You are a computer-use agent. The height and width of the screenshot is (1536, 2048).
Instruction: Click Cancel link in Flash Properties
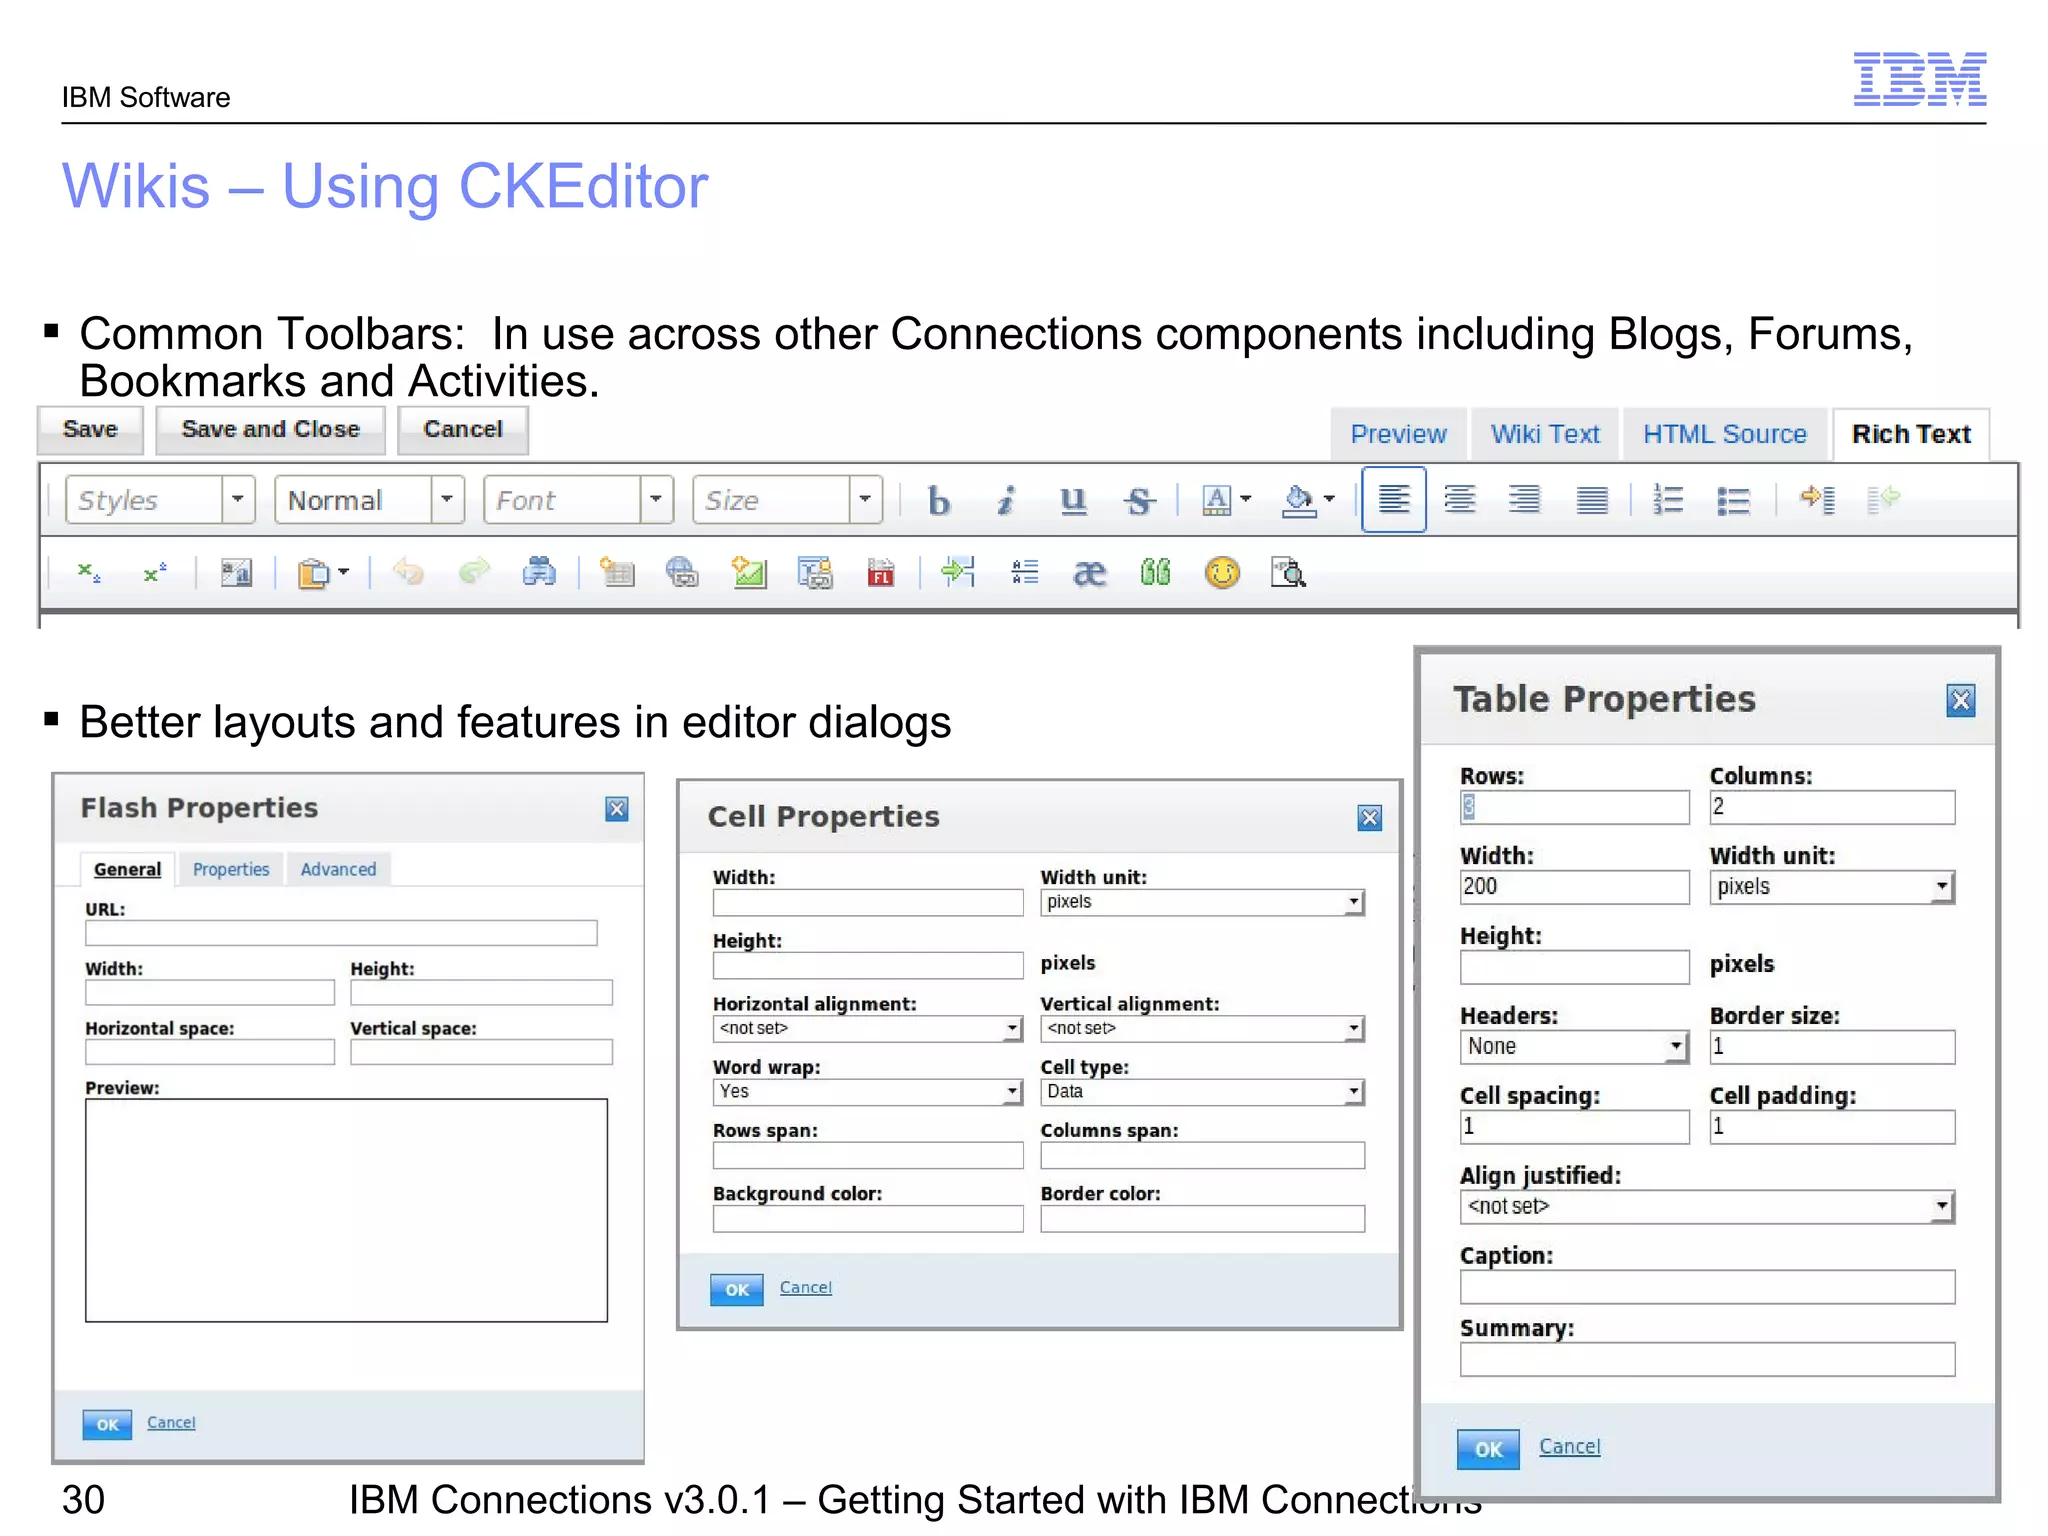click(x=171, y=1422)
